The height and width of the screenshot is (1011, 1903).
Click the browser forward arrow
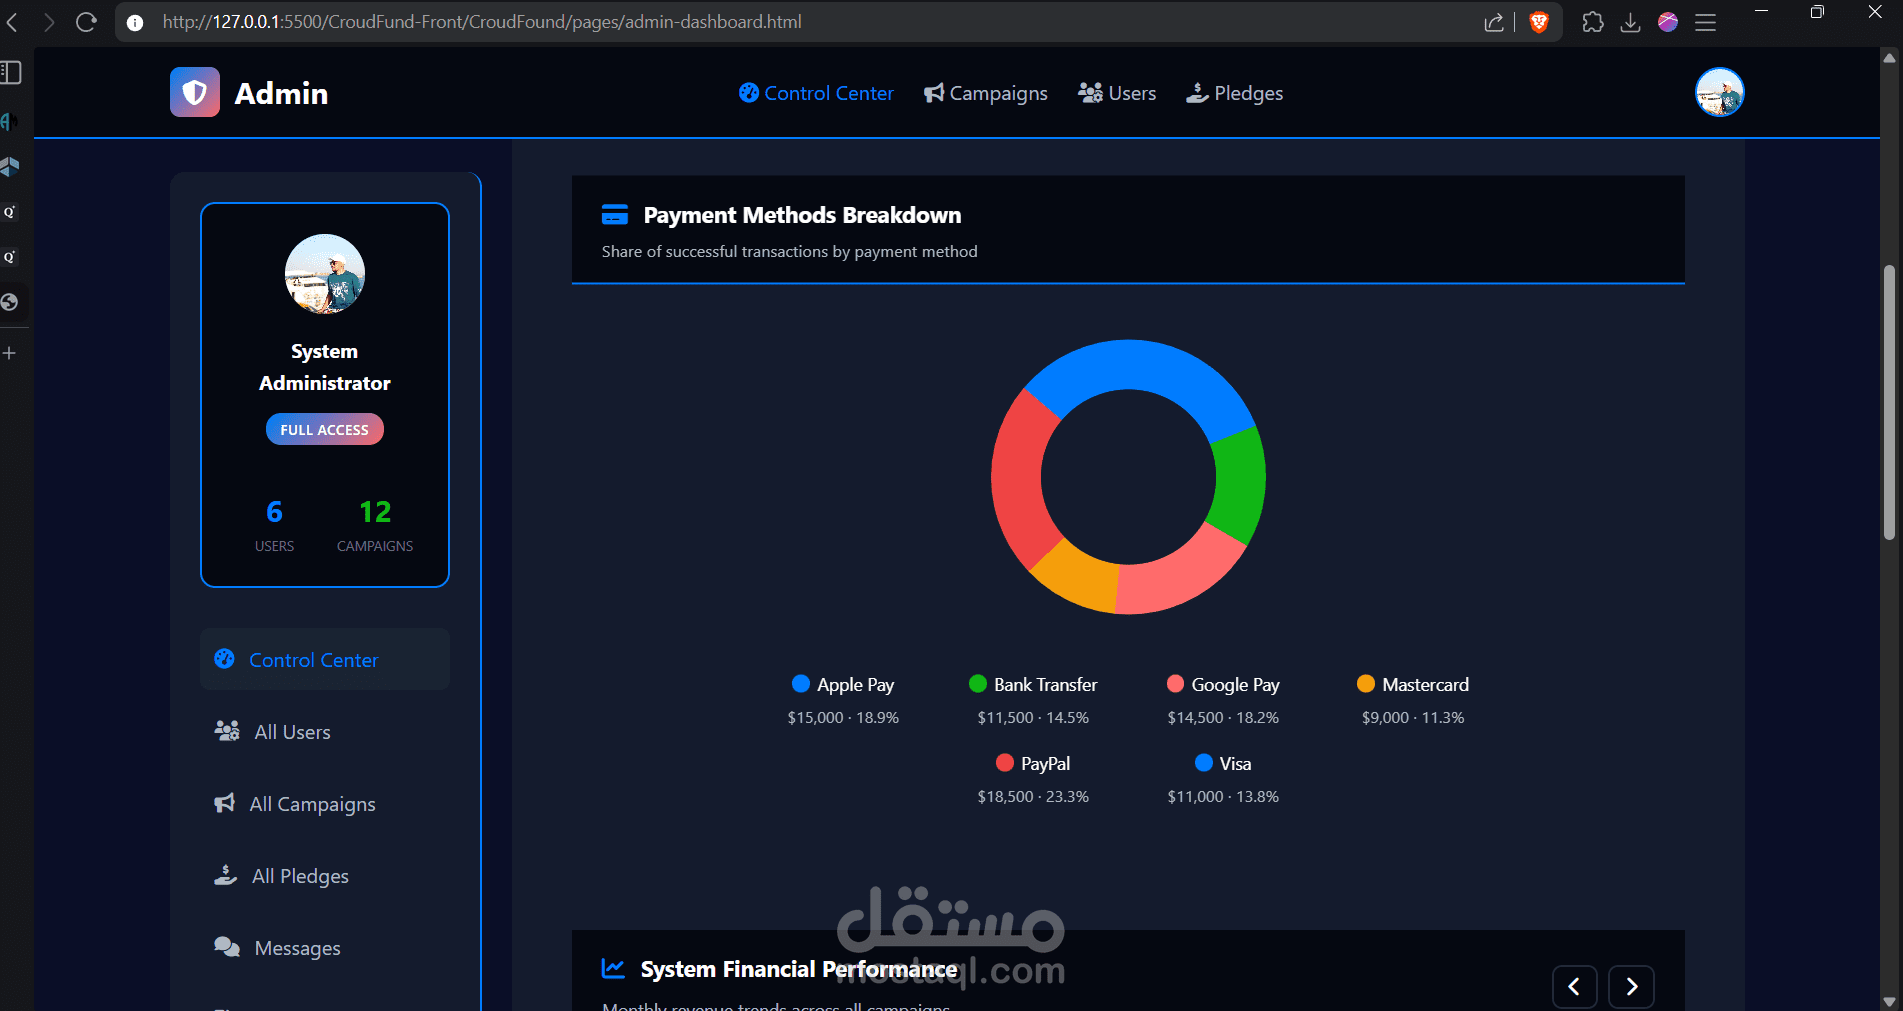48,22
